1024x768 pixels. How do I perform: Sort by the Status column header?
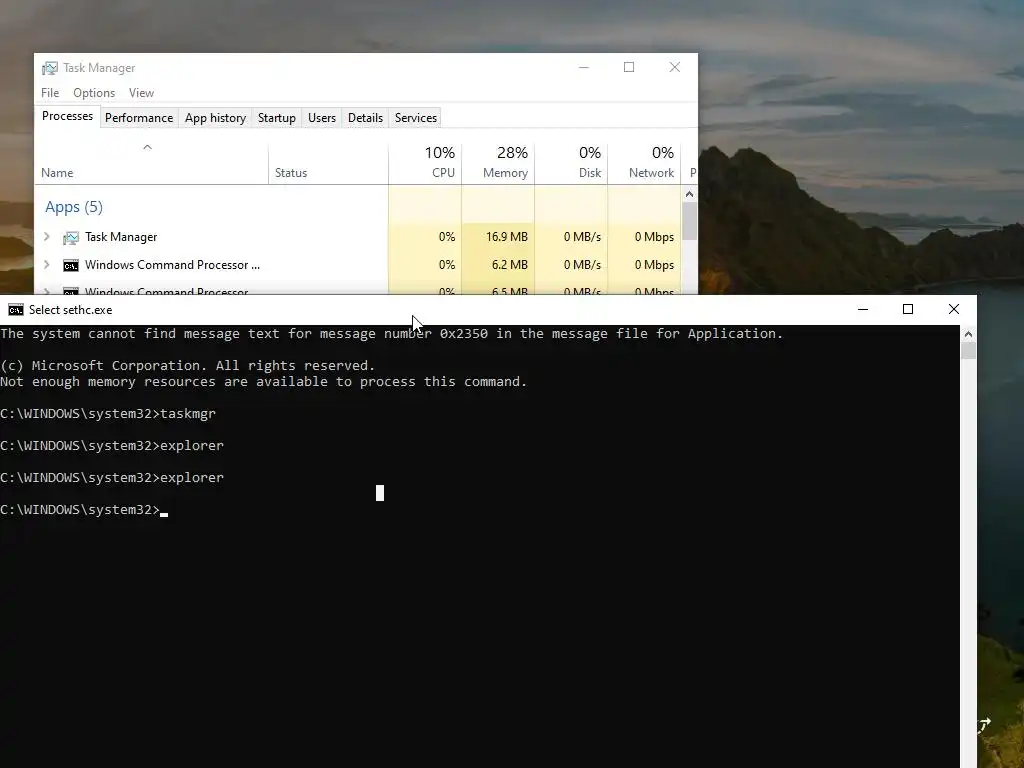coord(328,163)
